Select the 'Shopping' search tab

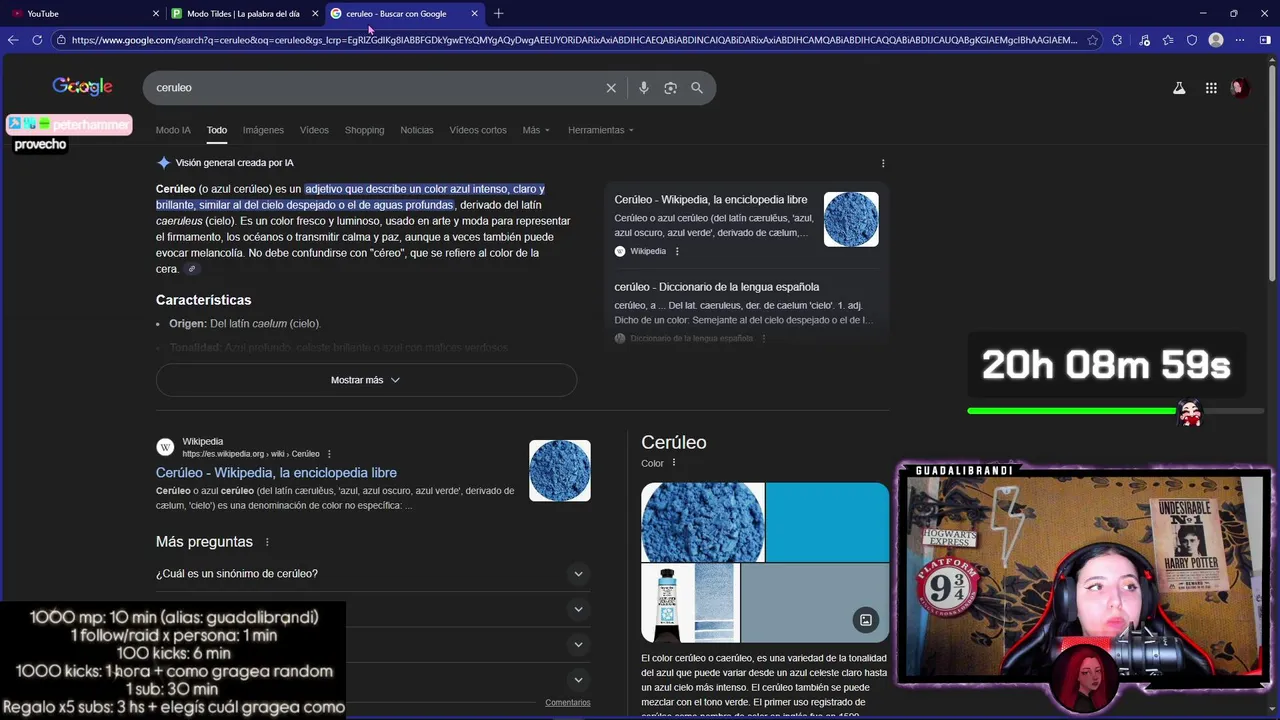pos(364,130)
